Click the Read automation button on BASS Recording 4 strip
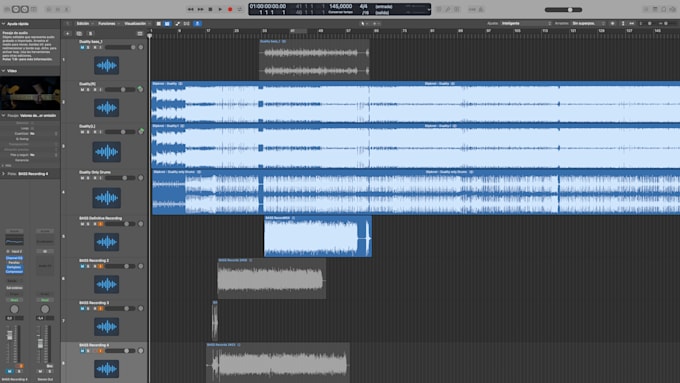This screenshot has width=680, height=383. click(x=14, y=300)
